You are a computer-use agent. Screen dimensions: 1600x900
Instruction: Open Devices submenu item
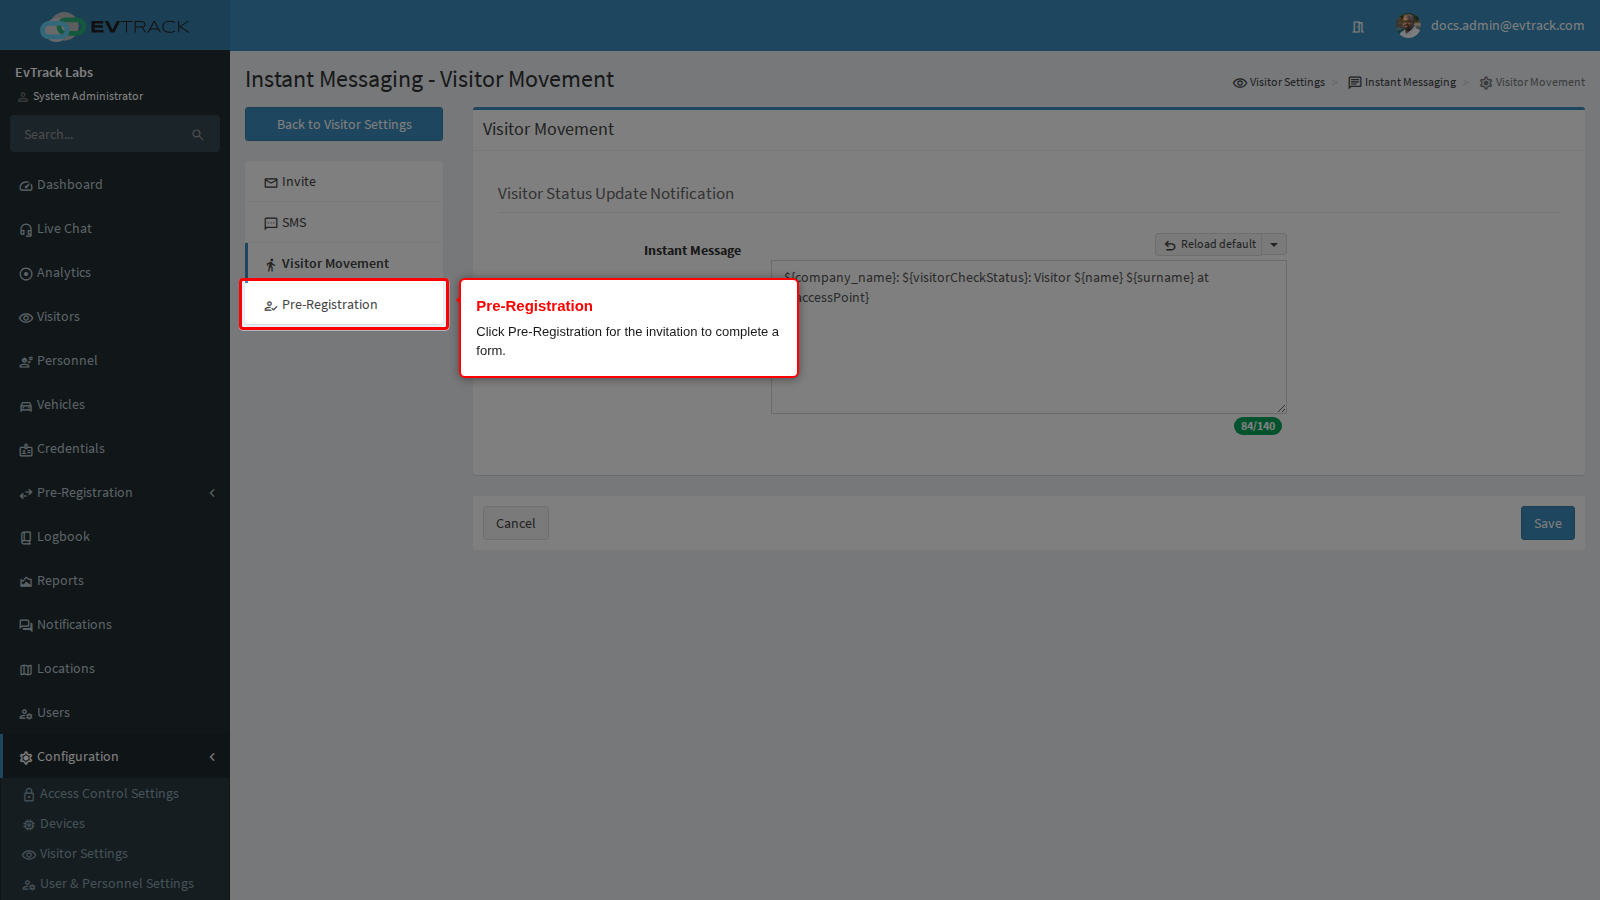click(115, 824)
